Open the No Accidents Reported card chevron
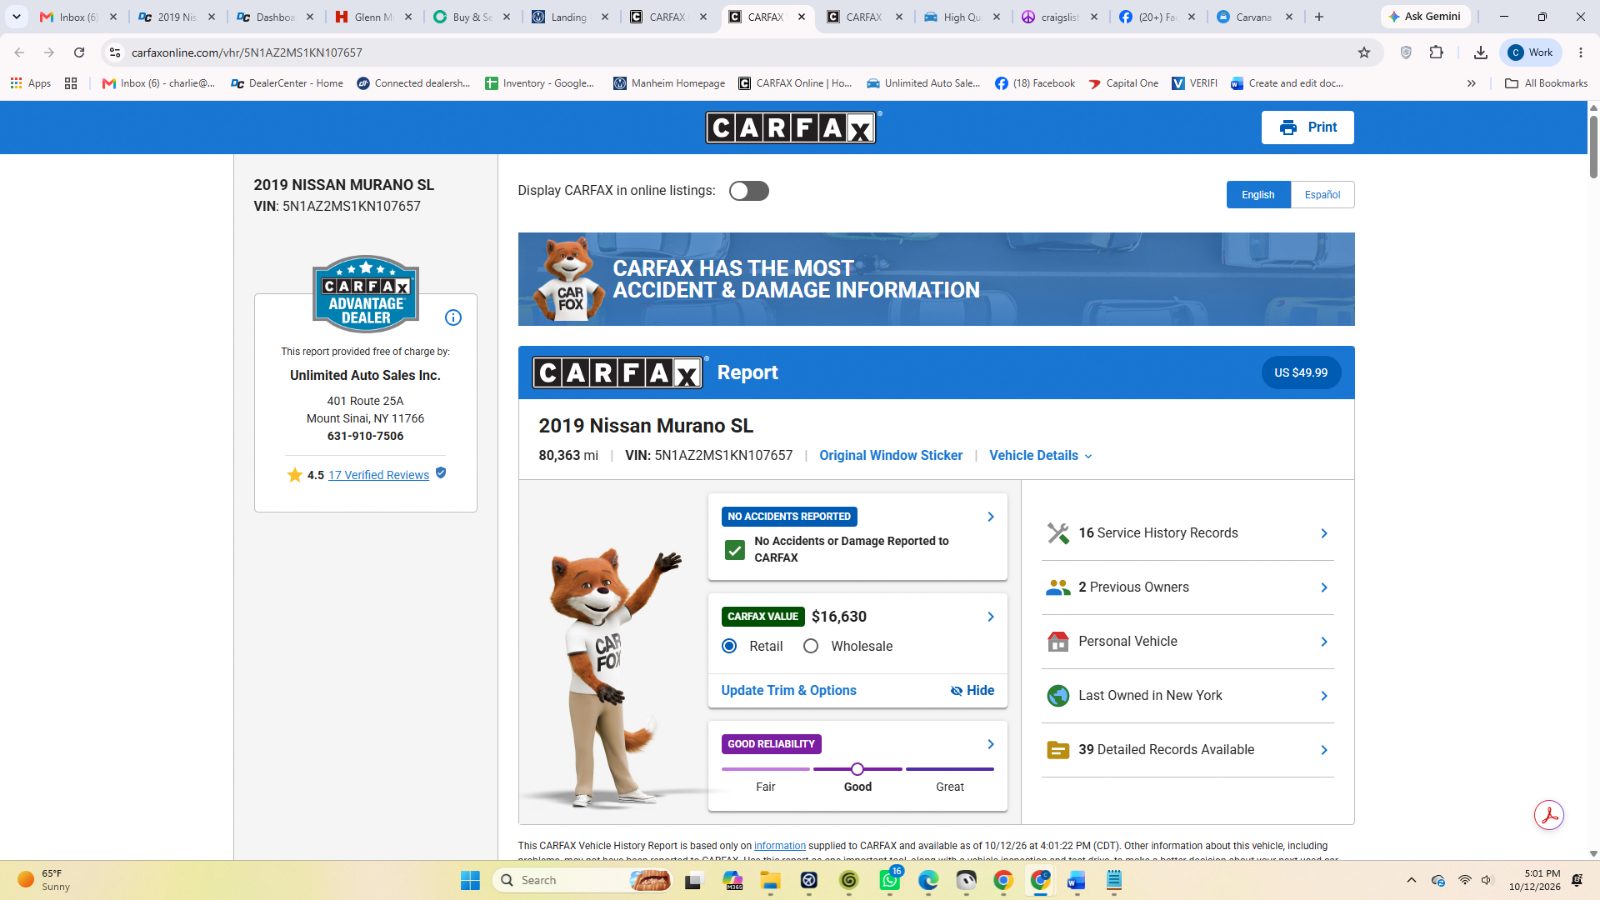The width and height of the screenshot is (1600, 900). (x=990, y=517)
